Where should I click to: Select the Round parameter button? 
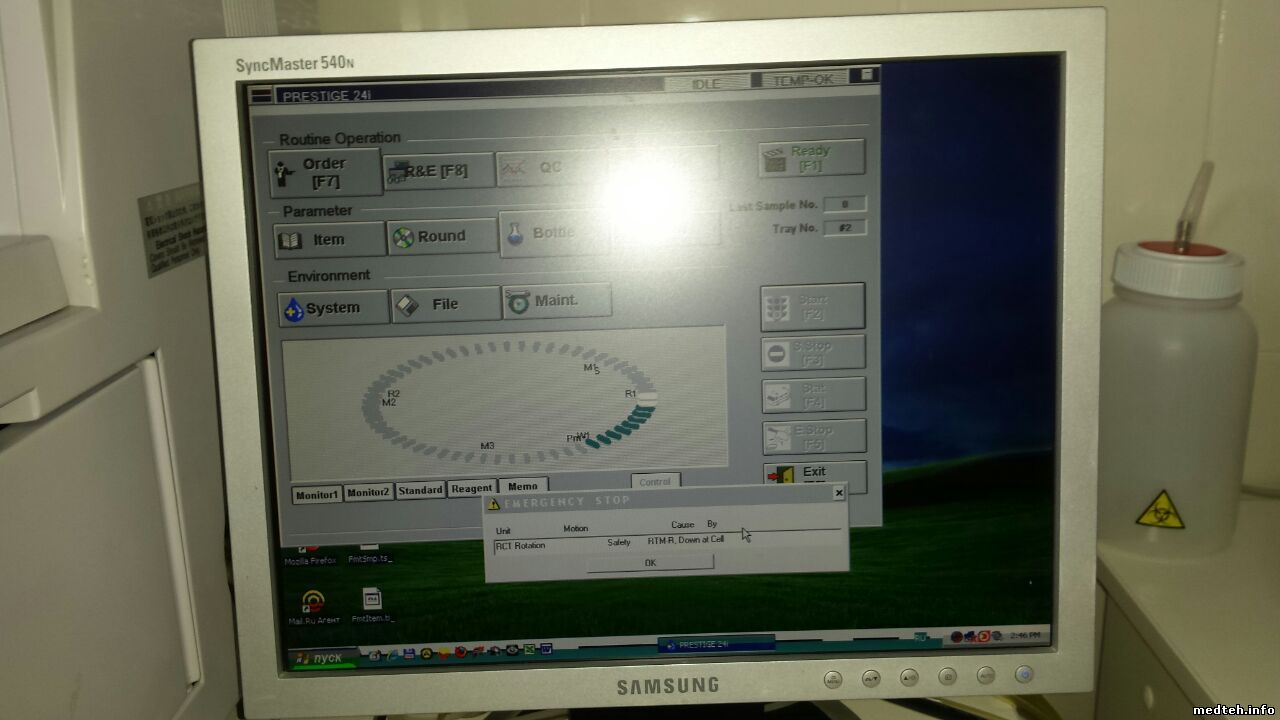(442, 237)
